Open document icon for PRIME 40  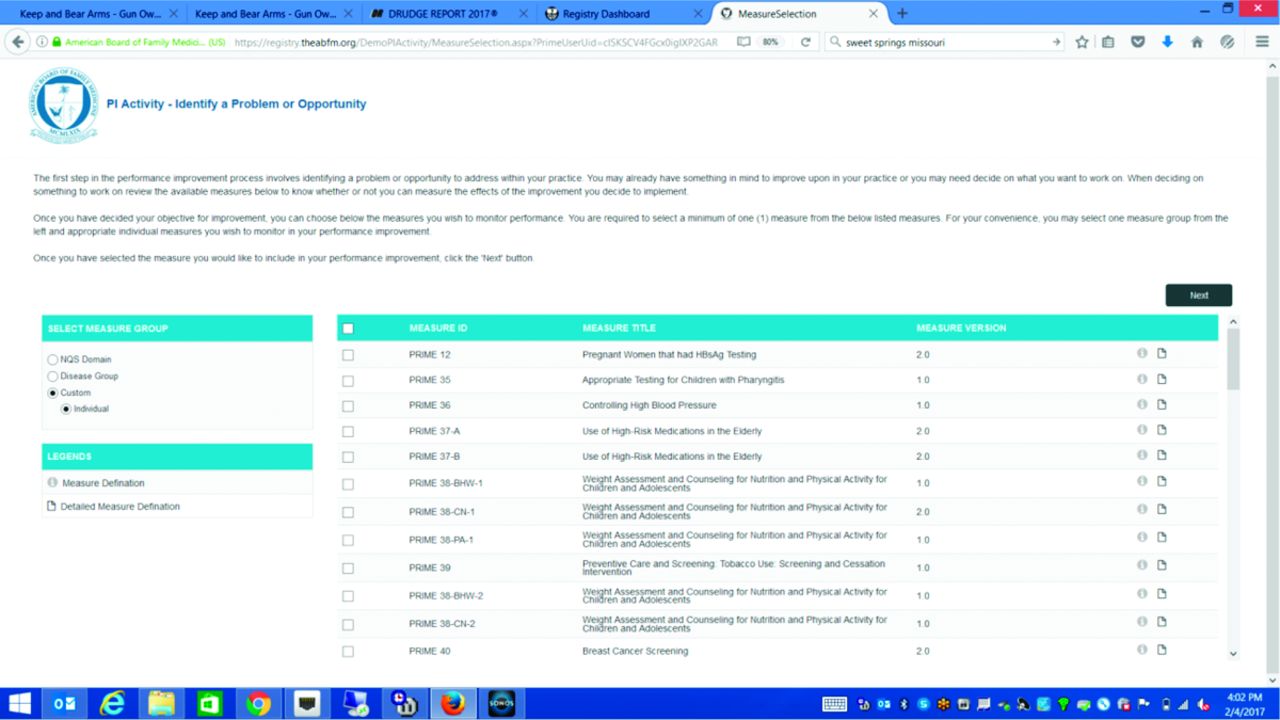point(1162,650)
